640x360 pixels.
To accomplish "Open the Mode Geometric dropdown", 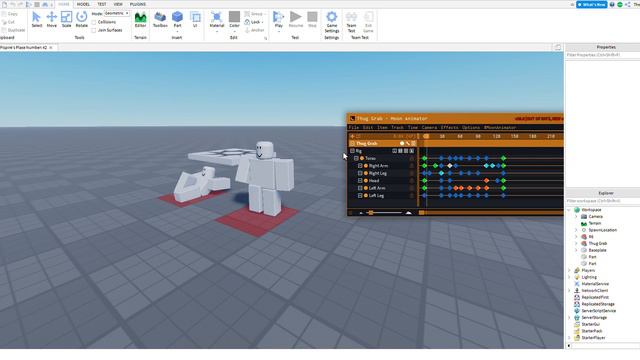I will tap(116, 13).
